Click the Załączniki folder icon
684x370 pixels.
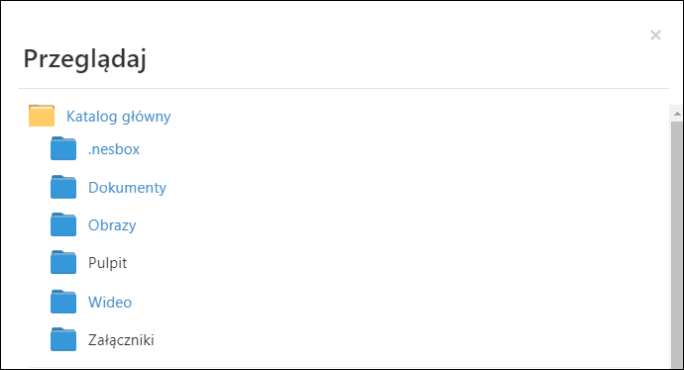pyautogui.click(x=63, y=339)
